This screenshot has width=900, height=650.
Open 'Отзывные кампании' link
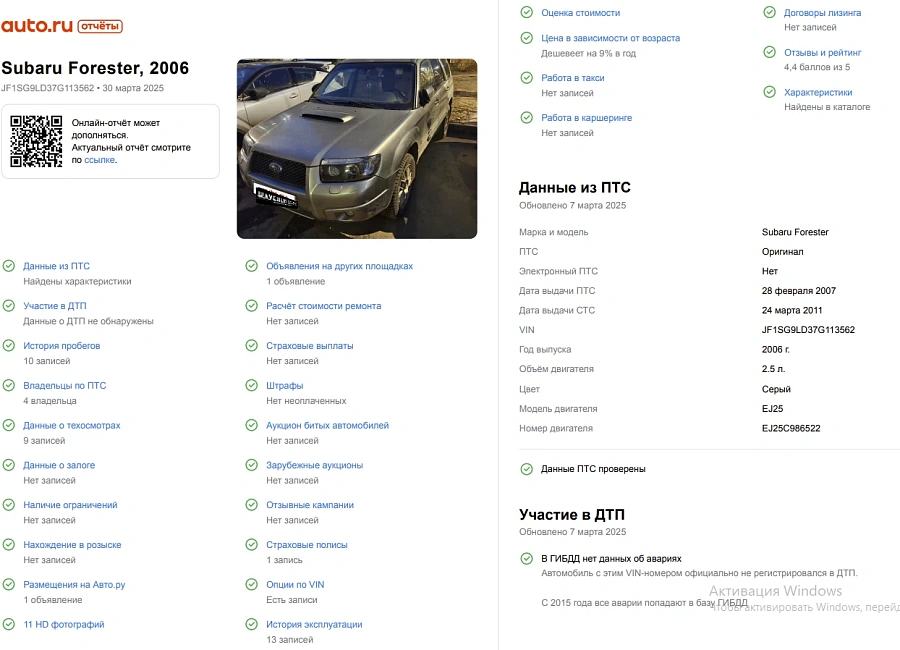tap(310, 505)
